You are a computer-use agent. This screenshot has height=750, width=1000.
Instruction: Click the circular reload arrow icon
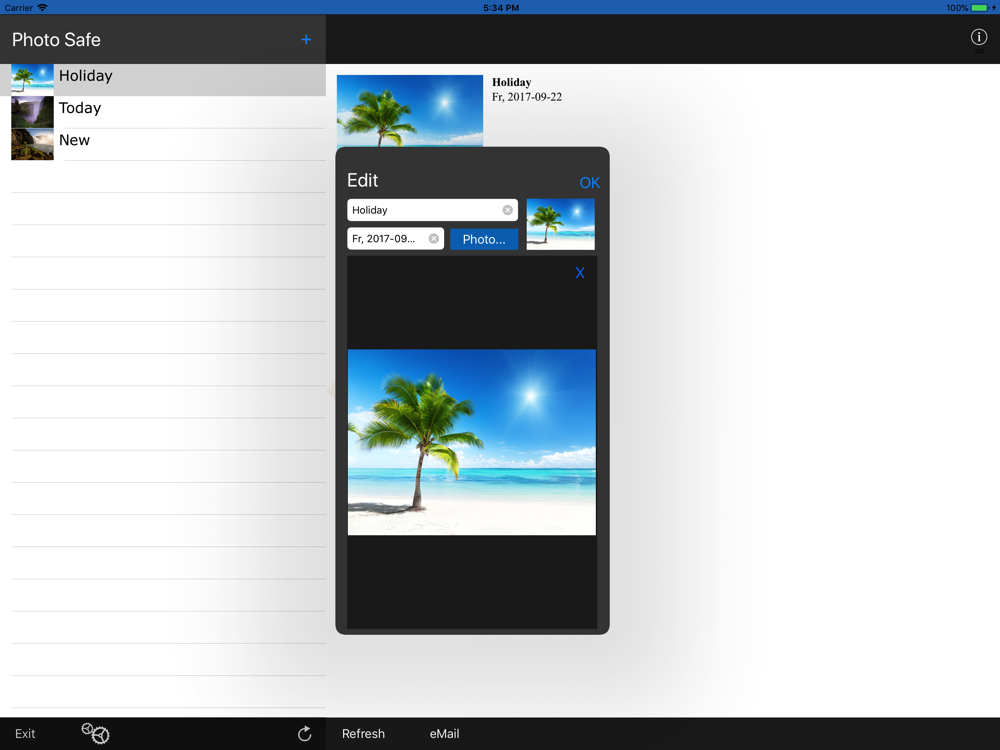pyautogui.click(x=304, y=733)
